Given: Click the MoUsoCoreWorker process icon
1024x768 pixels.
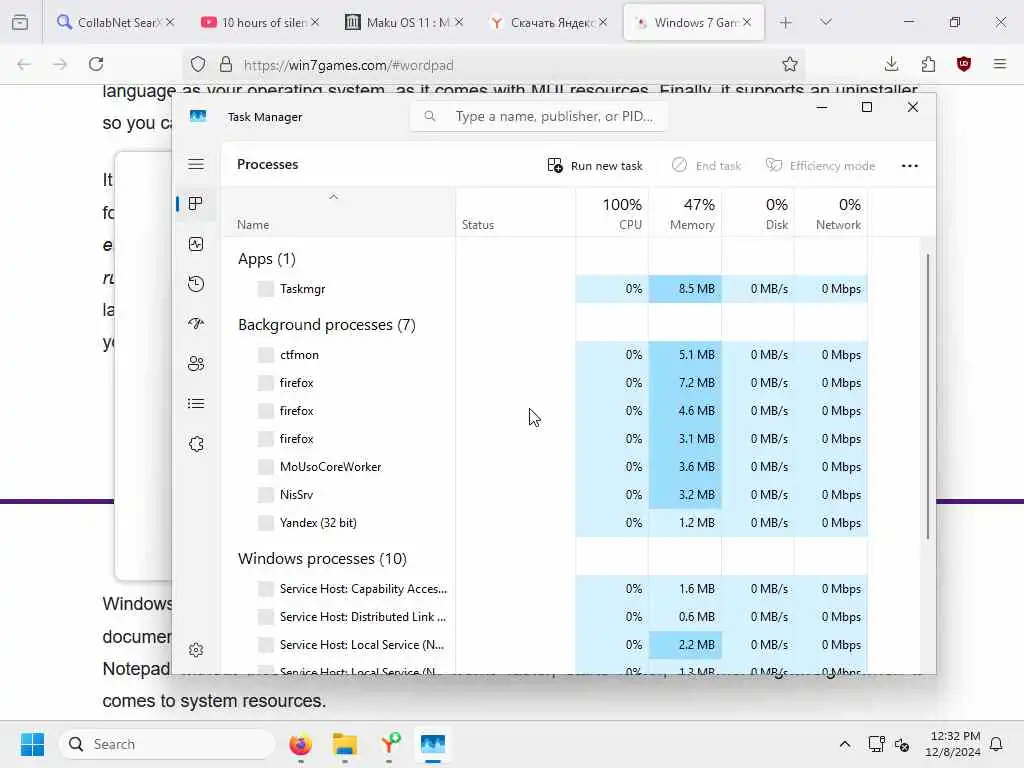Looking at the screenshot, I should 266,467.
